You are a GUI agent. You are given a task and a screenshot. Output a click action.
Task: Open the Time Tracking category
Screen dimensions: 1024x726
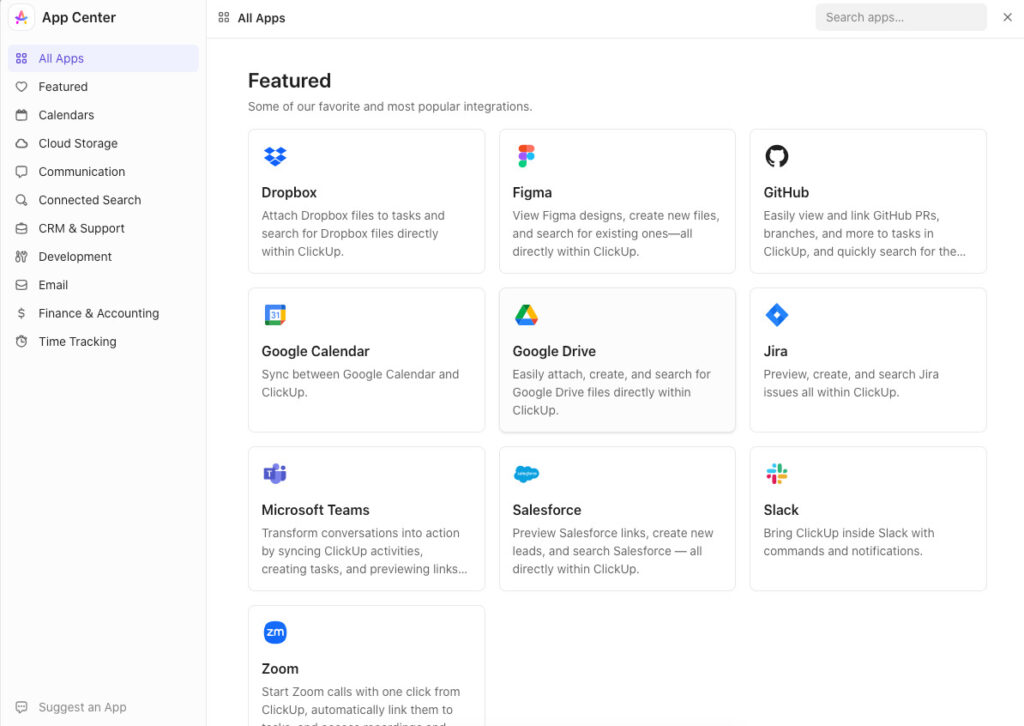(103, 341)
